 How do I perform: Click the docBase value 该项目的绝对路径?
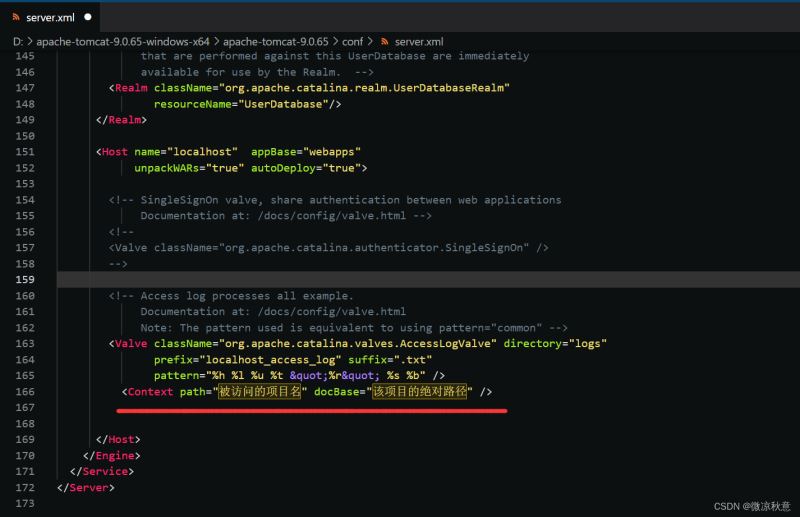click(x=419, y=391)
